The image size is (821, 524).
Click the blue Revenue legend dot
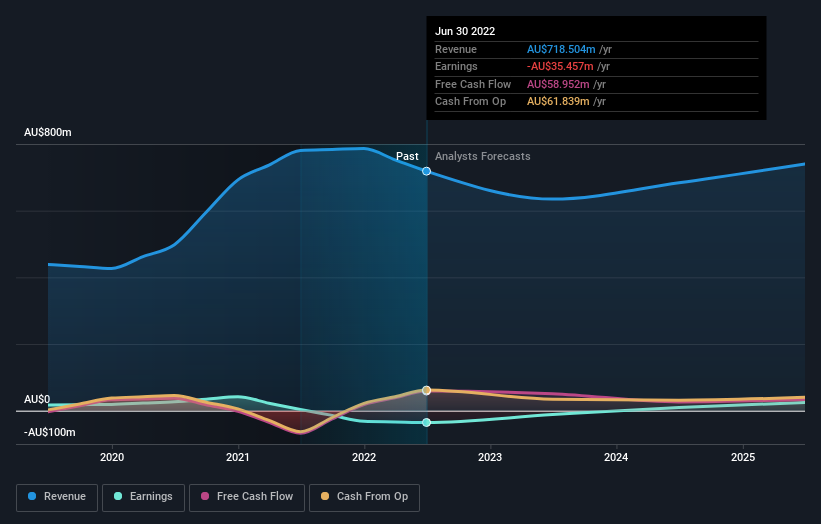(32, 496)
